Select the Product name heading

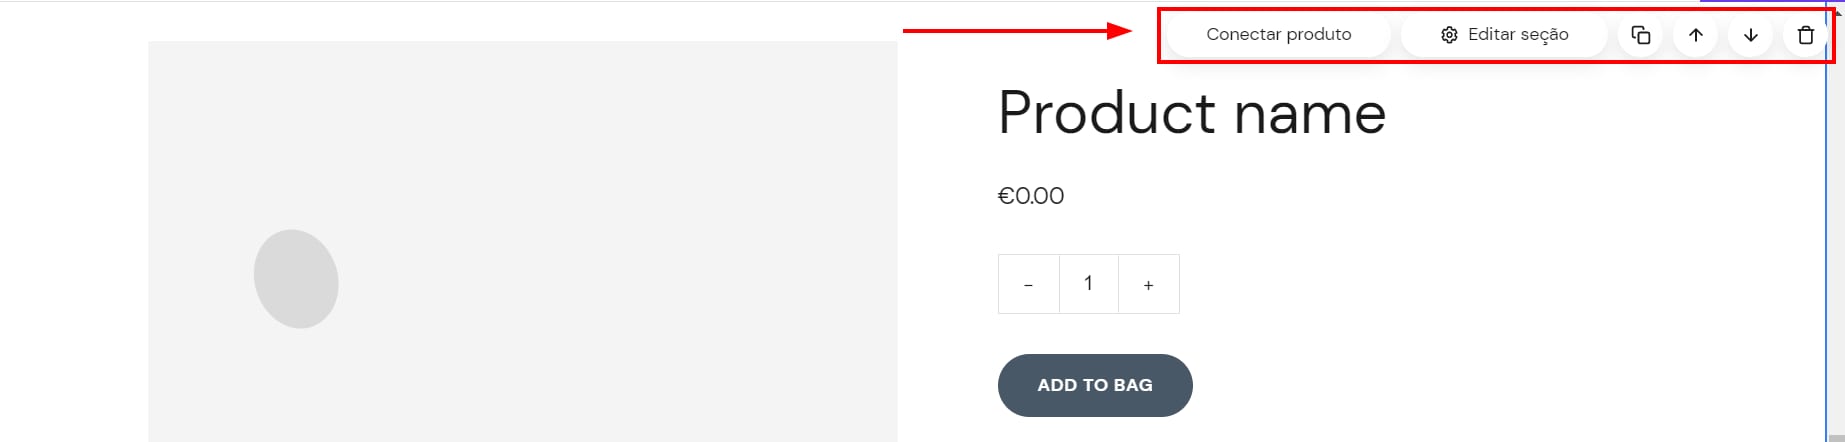tap(1191, 113)
